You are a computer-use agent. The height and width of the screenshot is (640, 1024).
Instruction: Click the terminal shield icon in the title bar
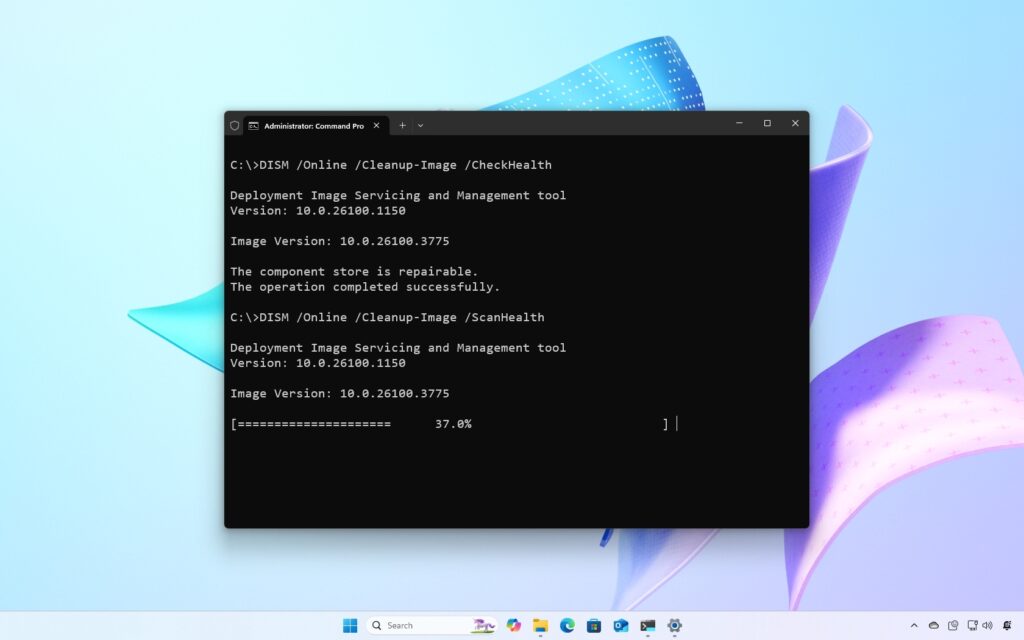pos(234,124)
